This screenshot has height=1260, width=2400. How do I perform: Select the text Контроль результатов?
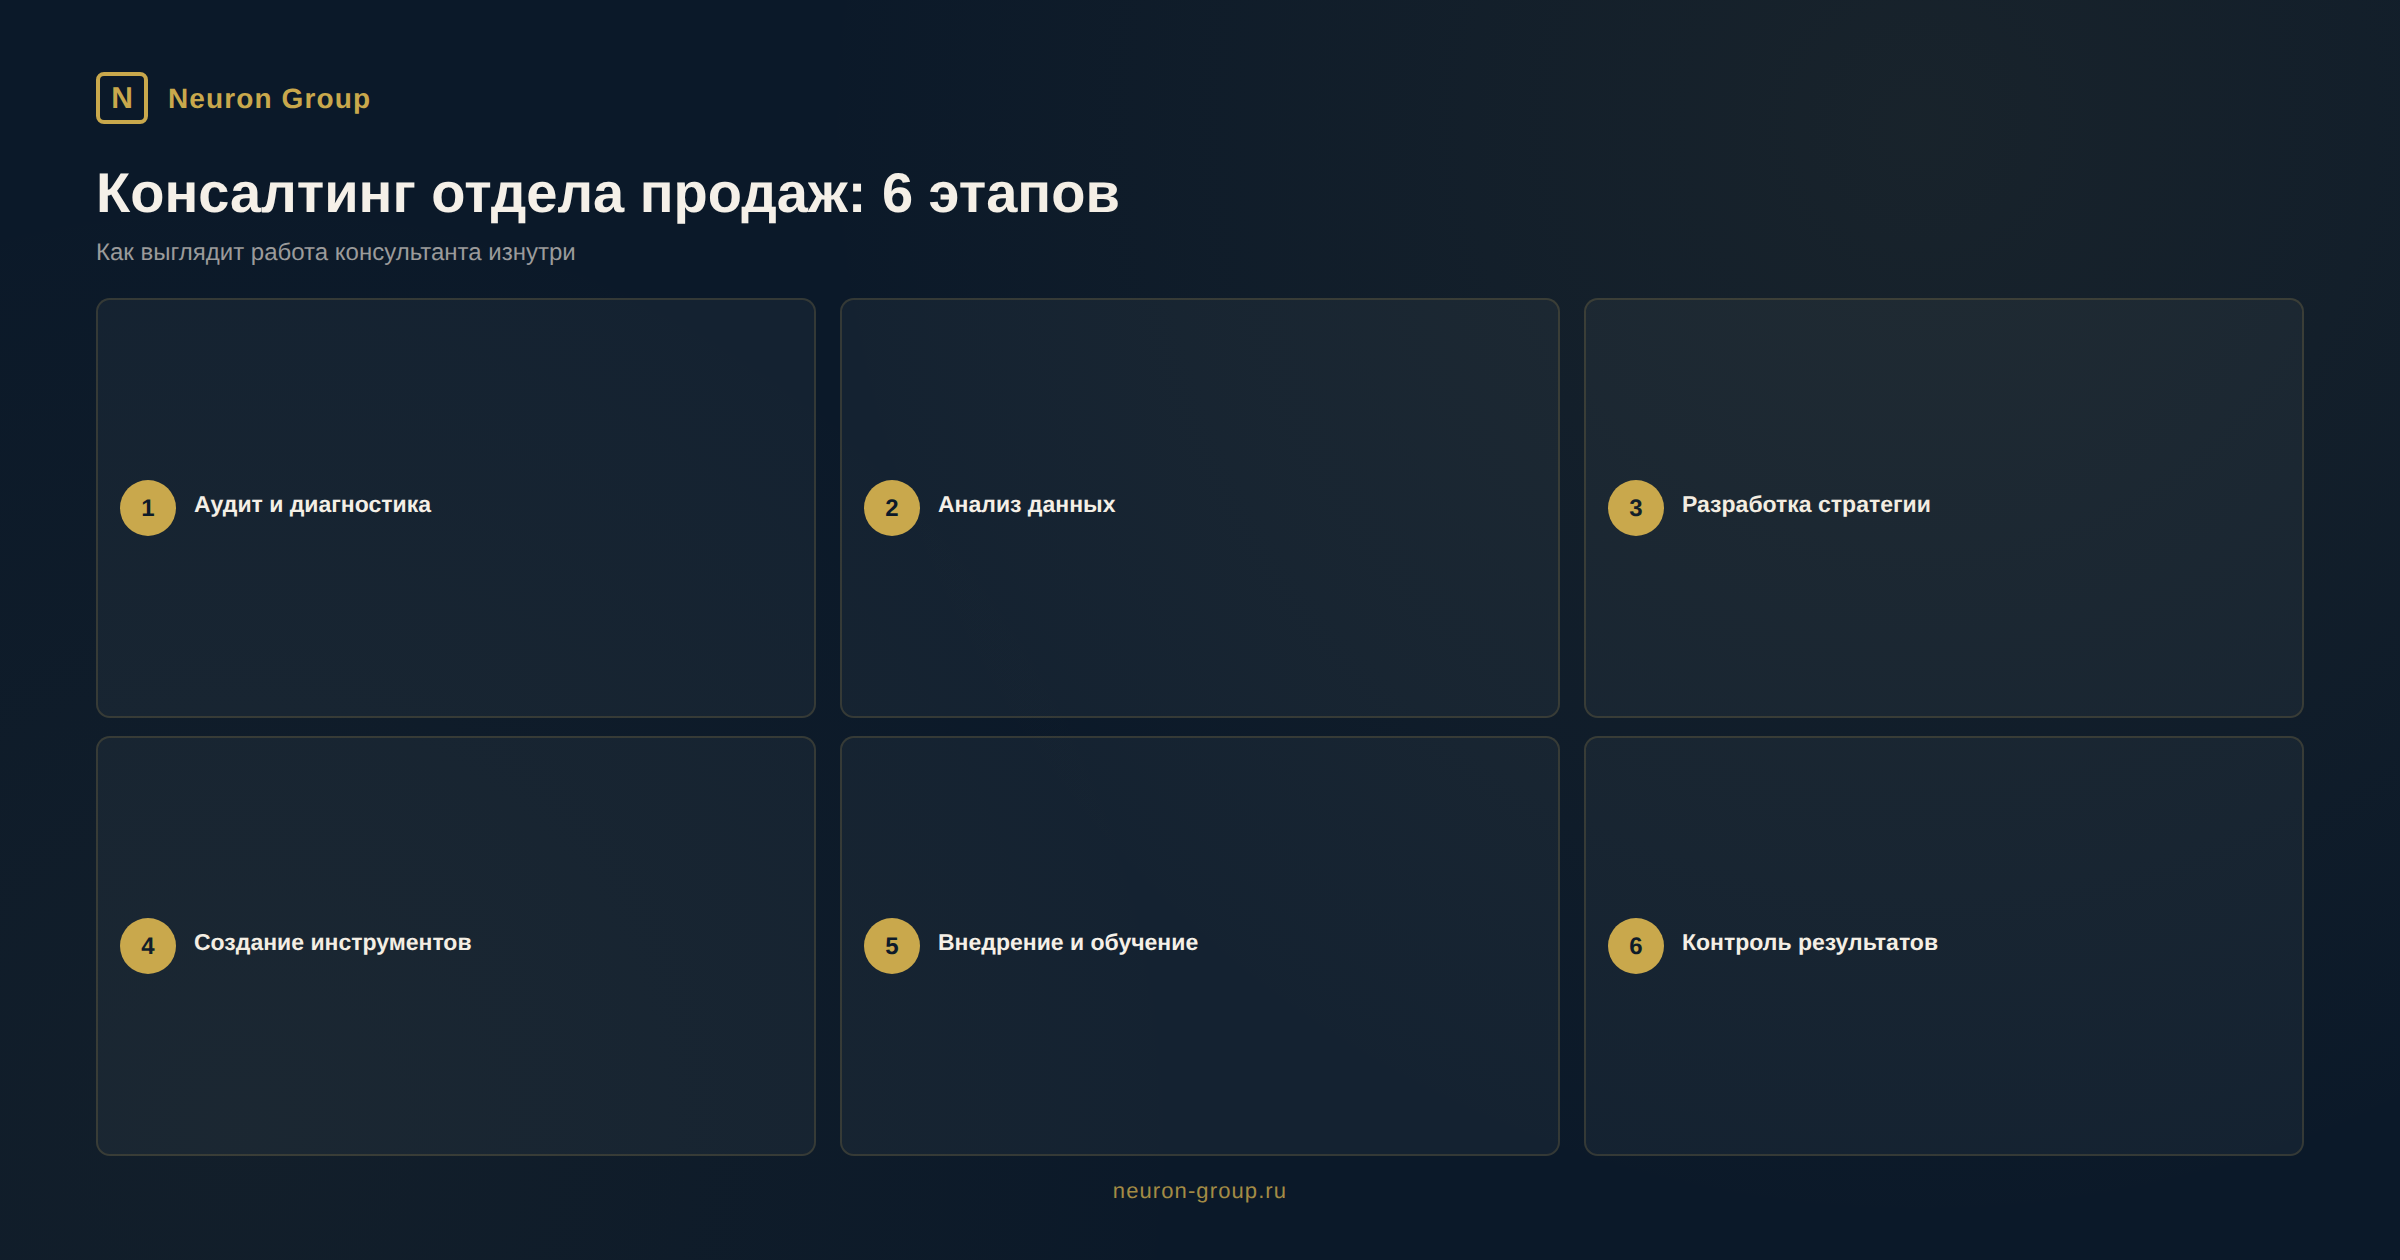[x=1810, y=943]
